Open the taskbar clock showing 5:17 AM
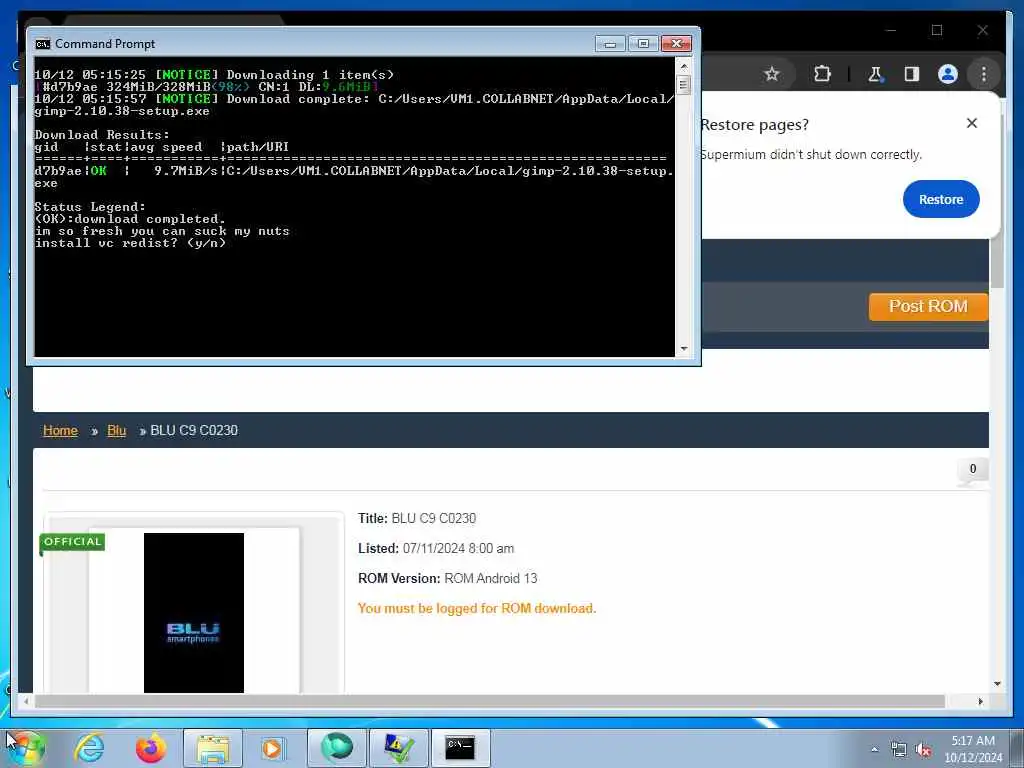 973,749
